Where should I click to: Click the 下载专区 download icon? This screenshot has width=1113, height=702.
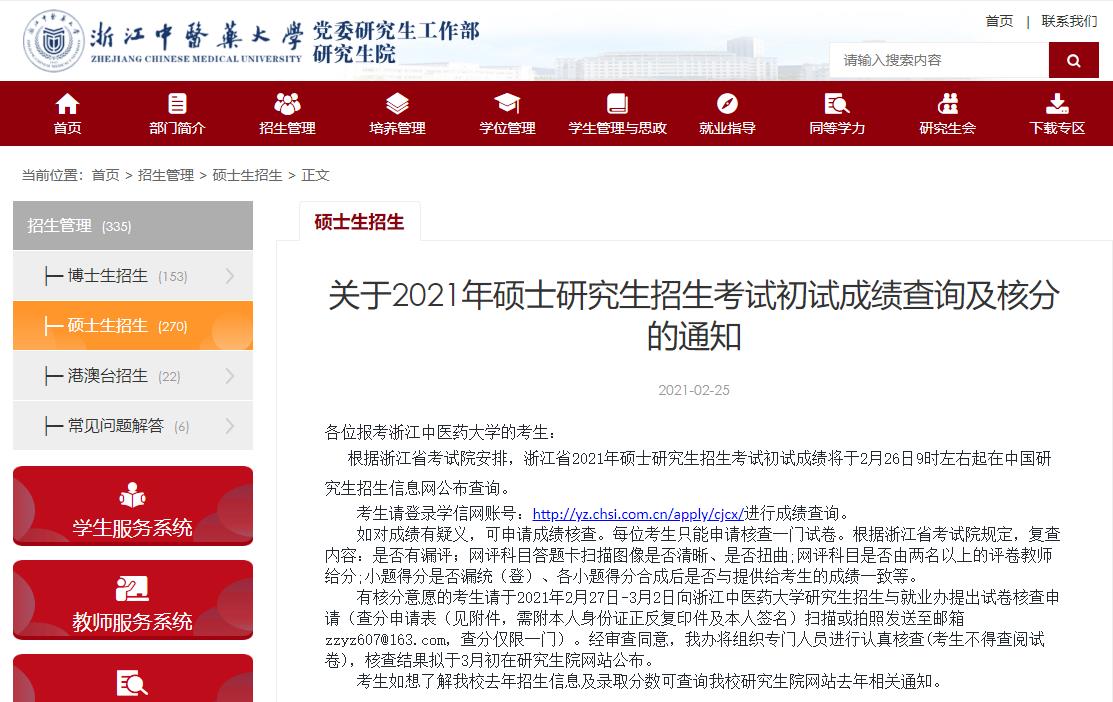tap(1057, 103)
